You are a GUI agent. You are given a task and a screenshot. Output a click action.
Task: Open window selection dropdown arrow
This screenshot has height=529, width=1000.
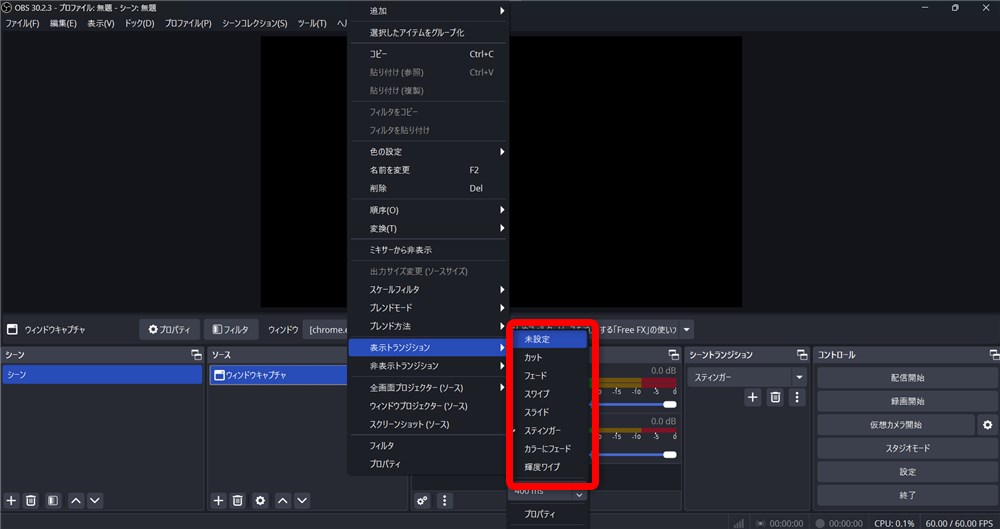(x=687, y=330)
